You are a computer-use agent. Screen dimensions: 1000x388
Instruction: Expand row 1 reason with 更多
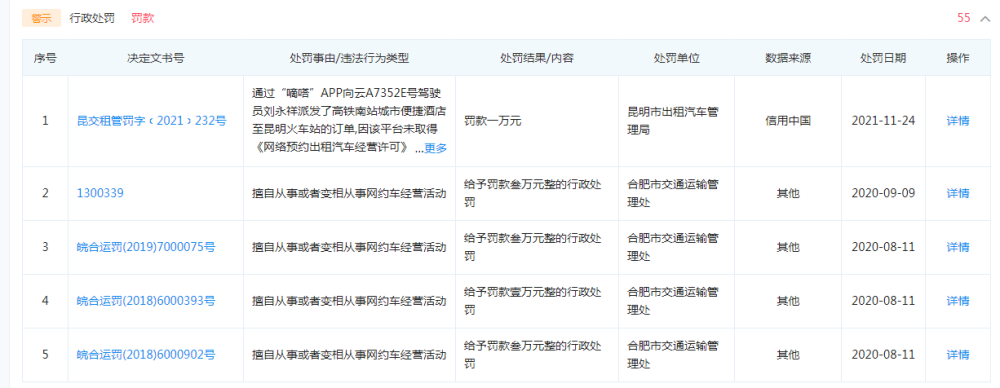[436, 148]
